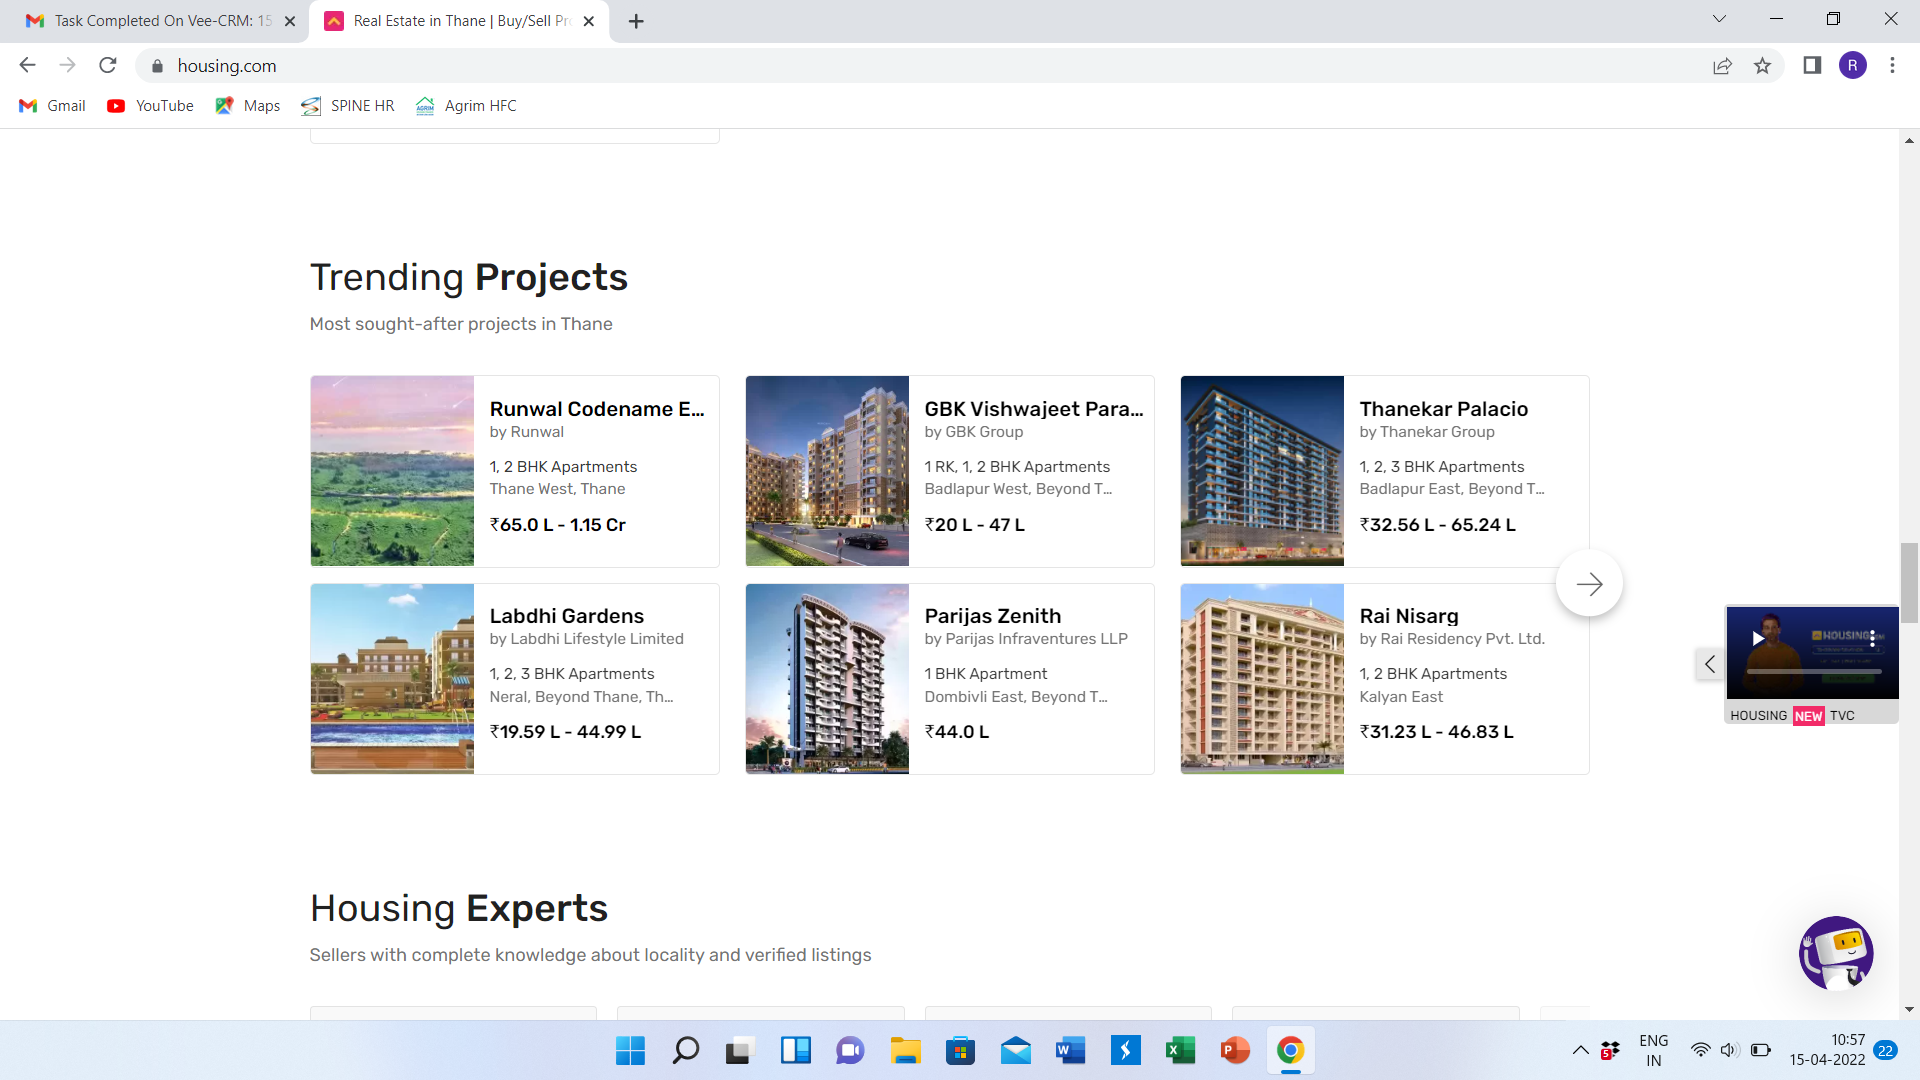Open YouTube bookmark
Viewport: 1920px width, 1080px height.
tap(151, 106)
